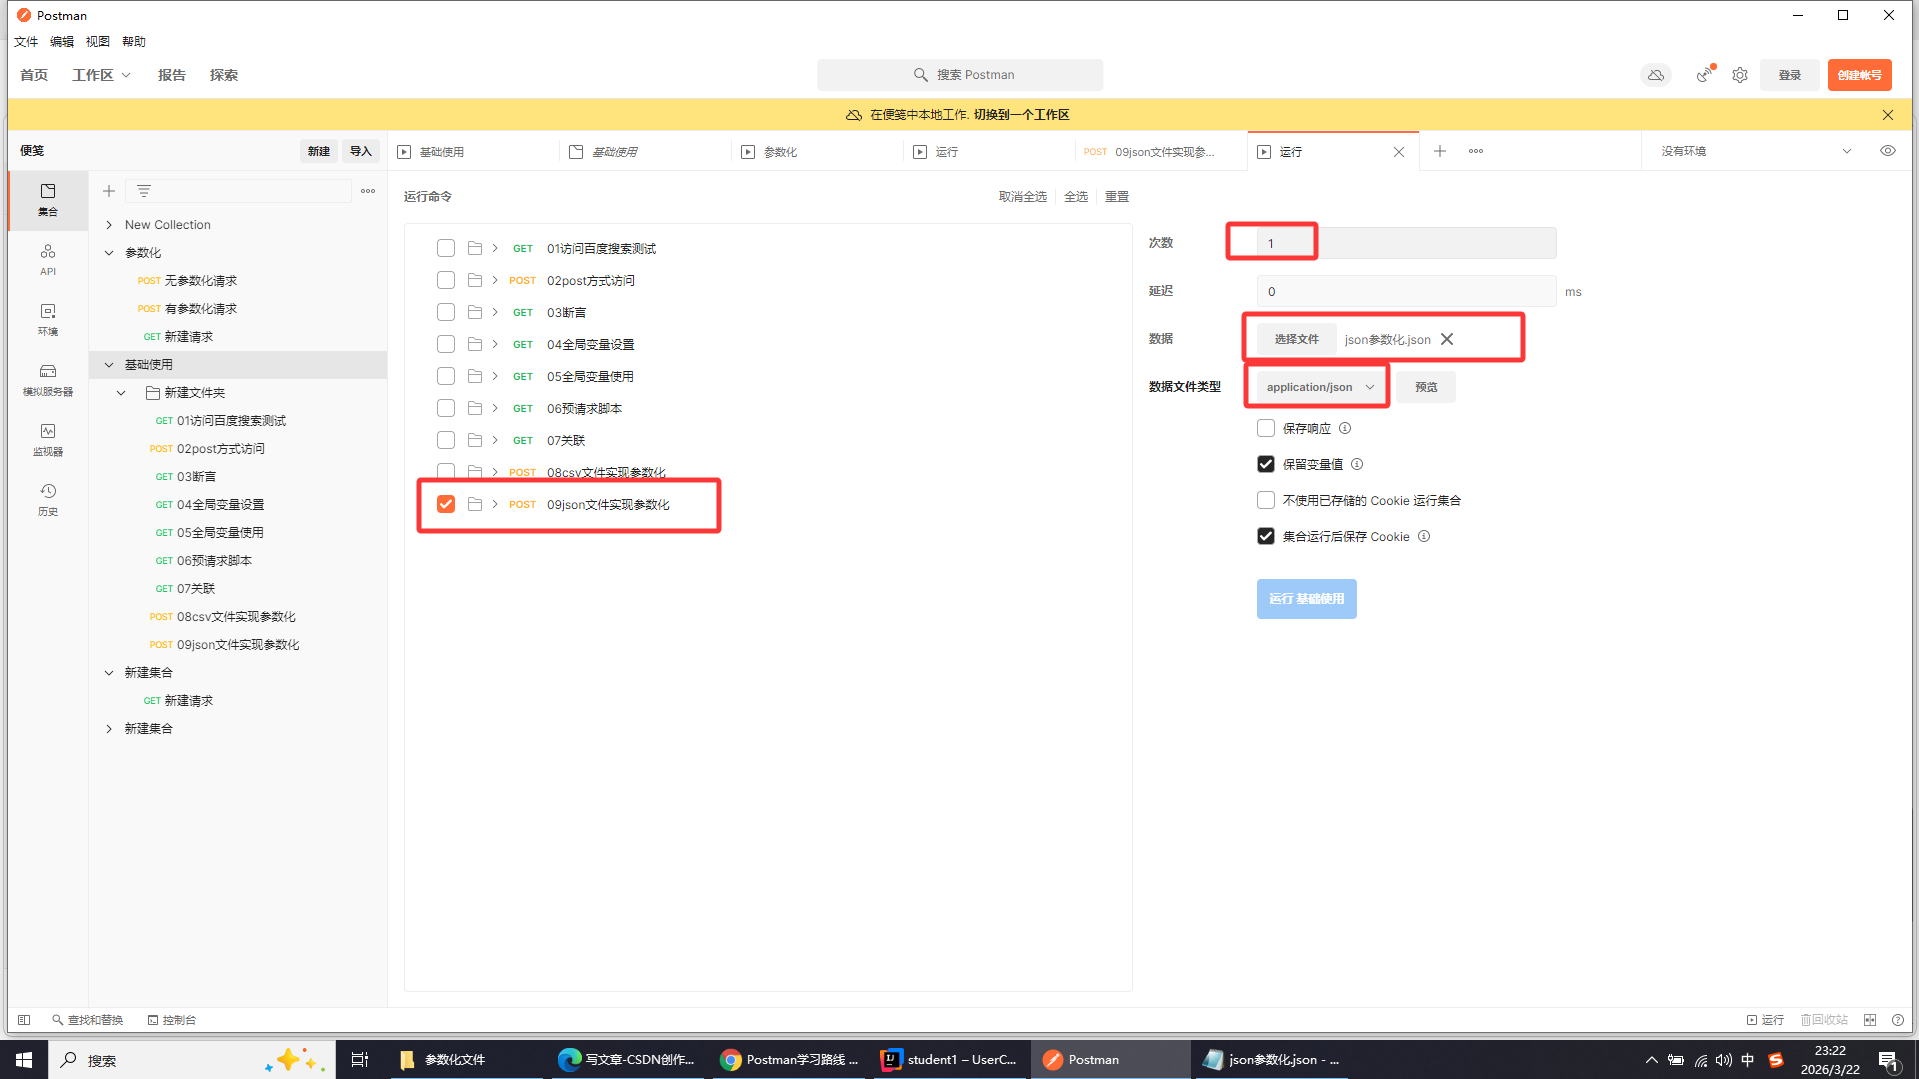Click the filter icon in the collections sidebar
The height and width of the screenshot is (1079, 1919).
click(144, 191)
